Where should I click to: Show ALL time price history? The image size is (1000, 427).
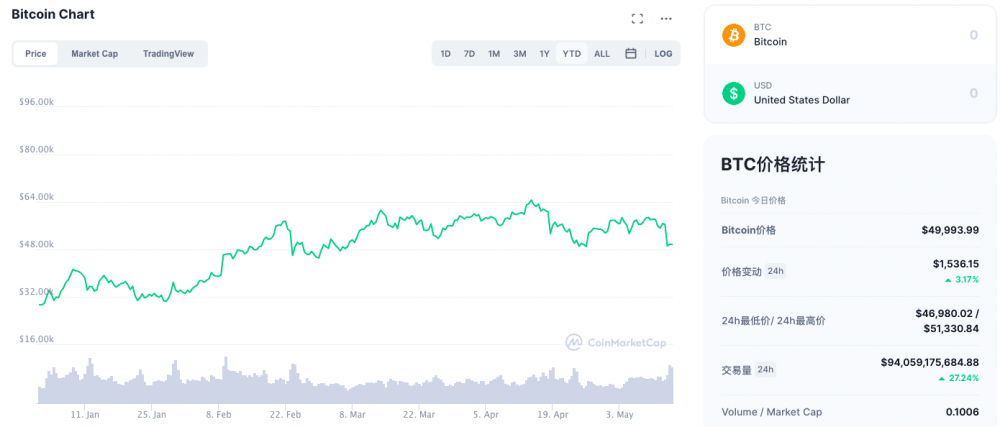click(x=602, y=54)
